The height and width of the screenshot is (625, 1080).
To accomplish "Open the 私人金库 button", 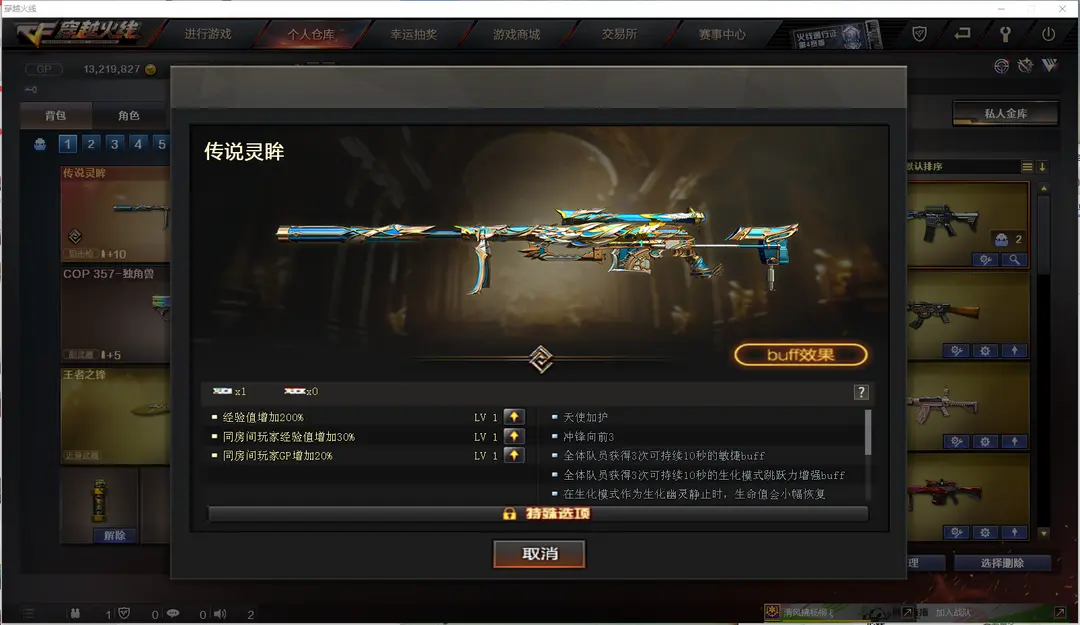I will [x=1006, y=114].
